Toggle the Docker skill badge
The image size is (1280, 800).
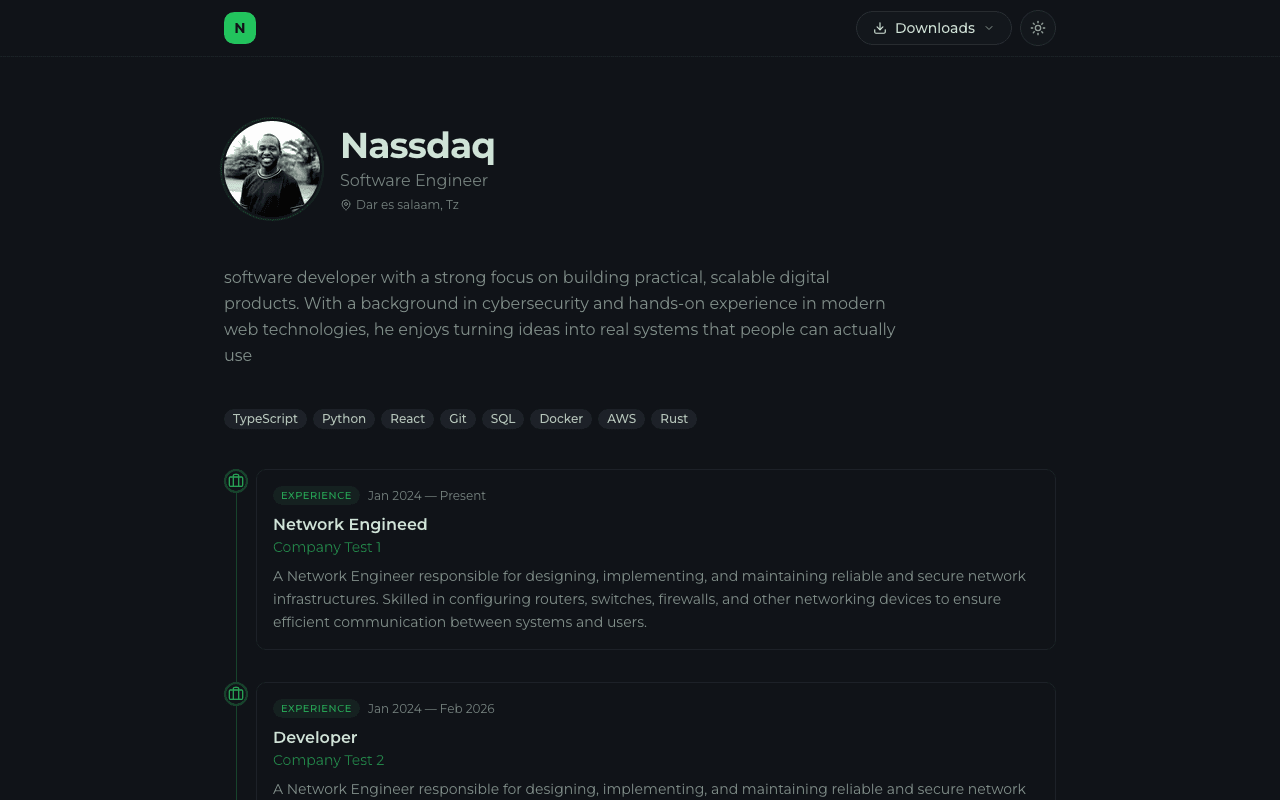(561, 418)
